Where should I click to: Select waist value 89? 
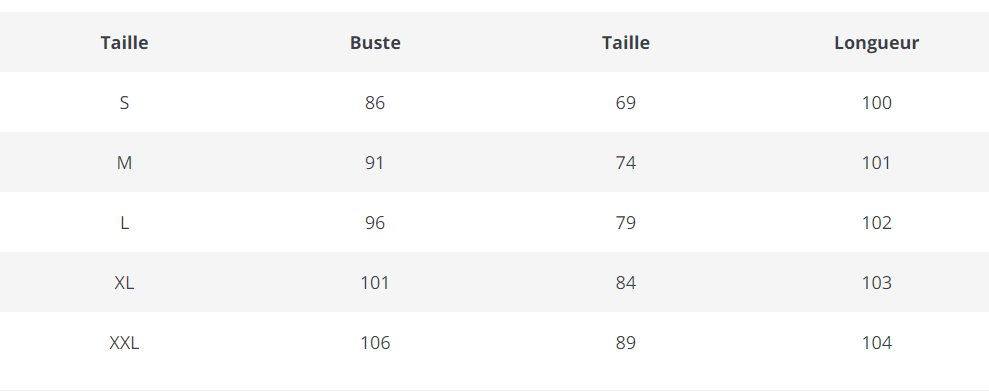(x=626, y=342)
